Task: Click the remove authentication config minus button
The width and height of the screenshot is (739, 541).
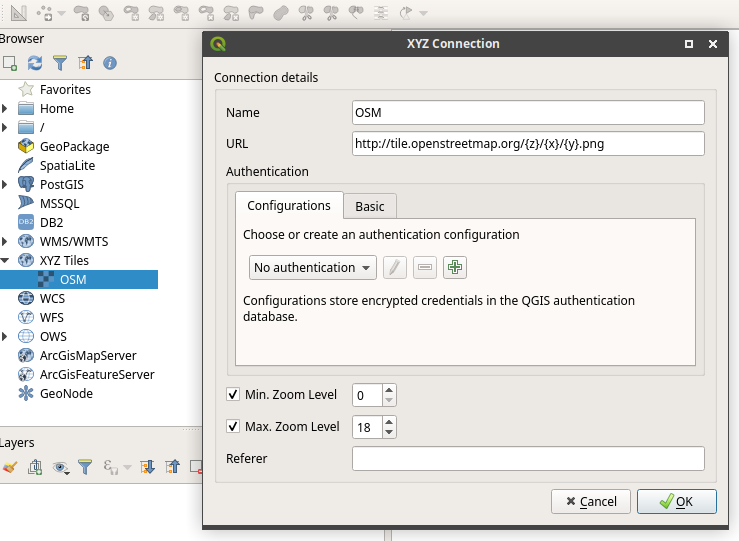Action: tap(425, 267)
